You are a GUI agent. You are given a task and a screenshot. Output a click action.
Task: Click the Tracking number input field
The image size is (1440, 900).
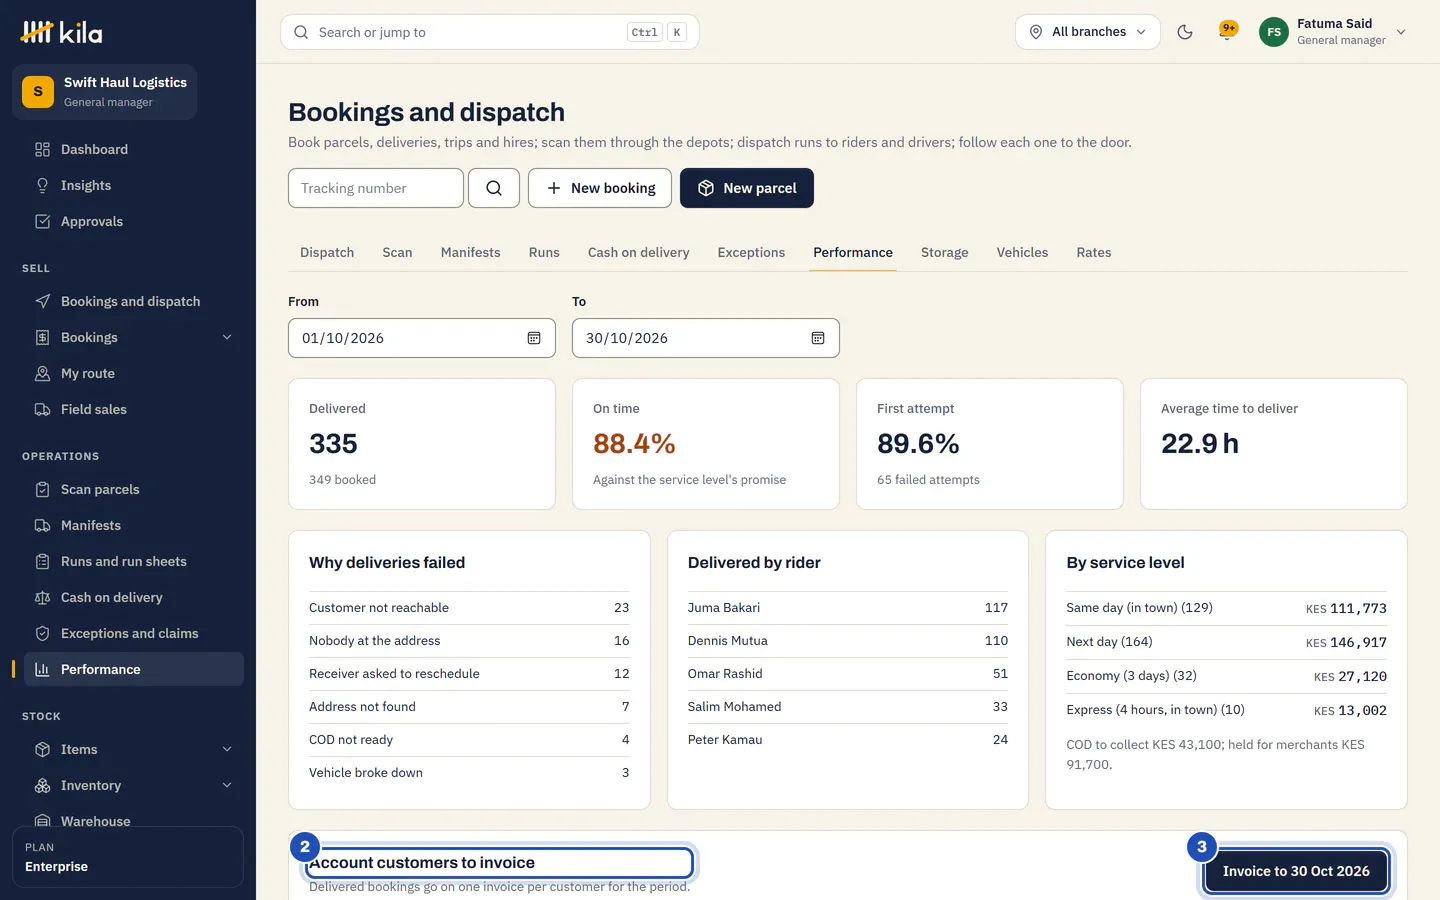376,188
